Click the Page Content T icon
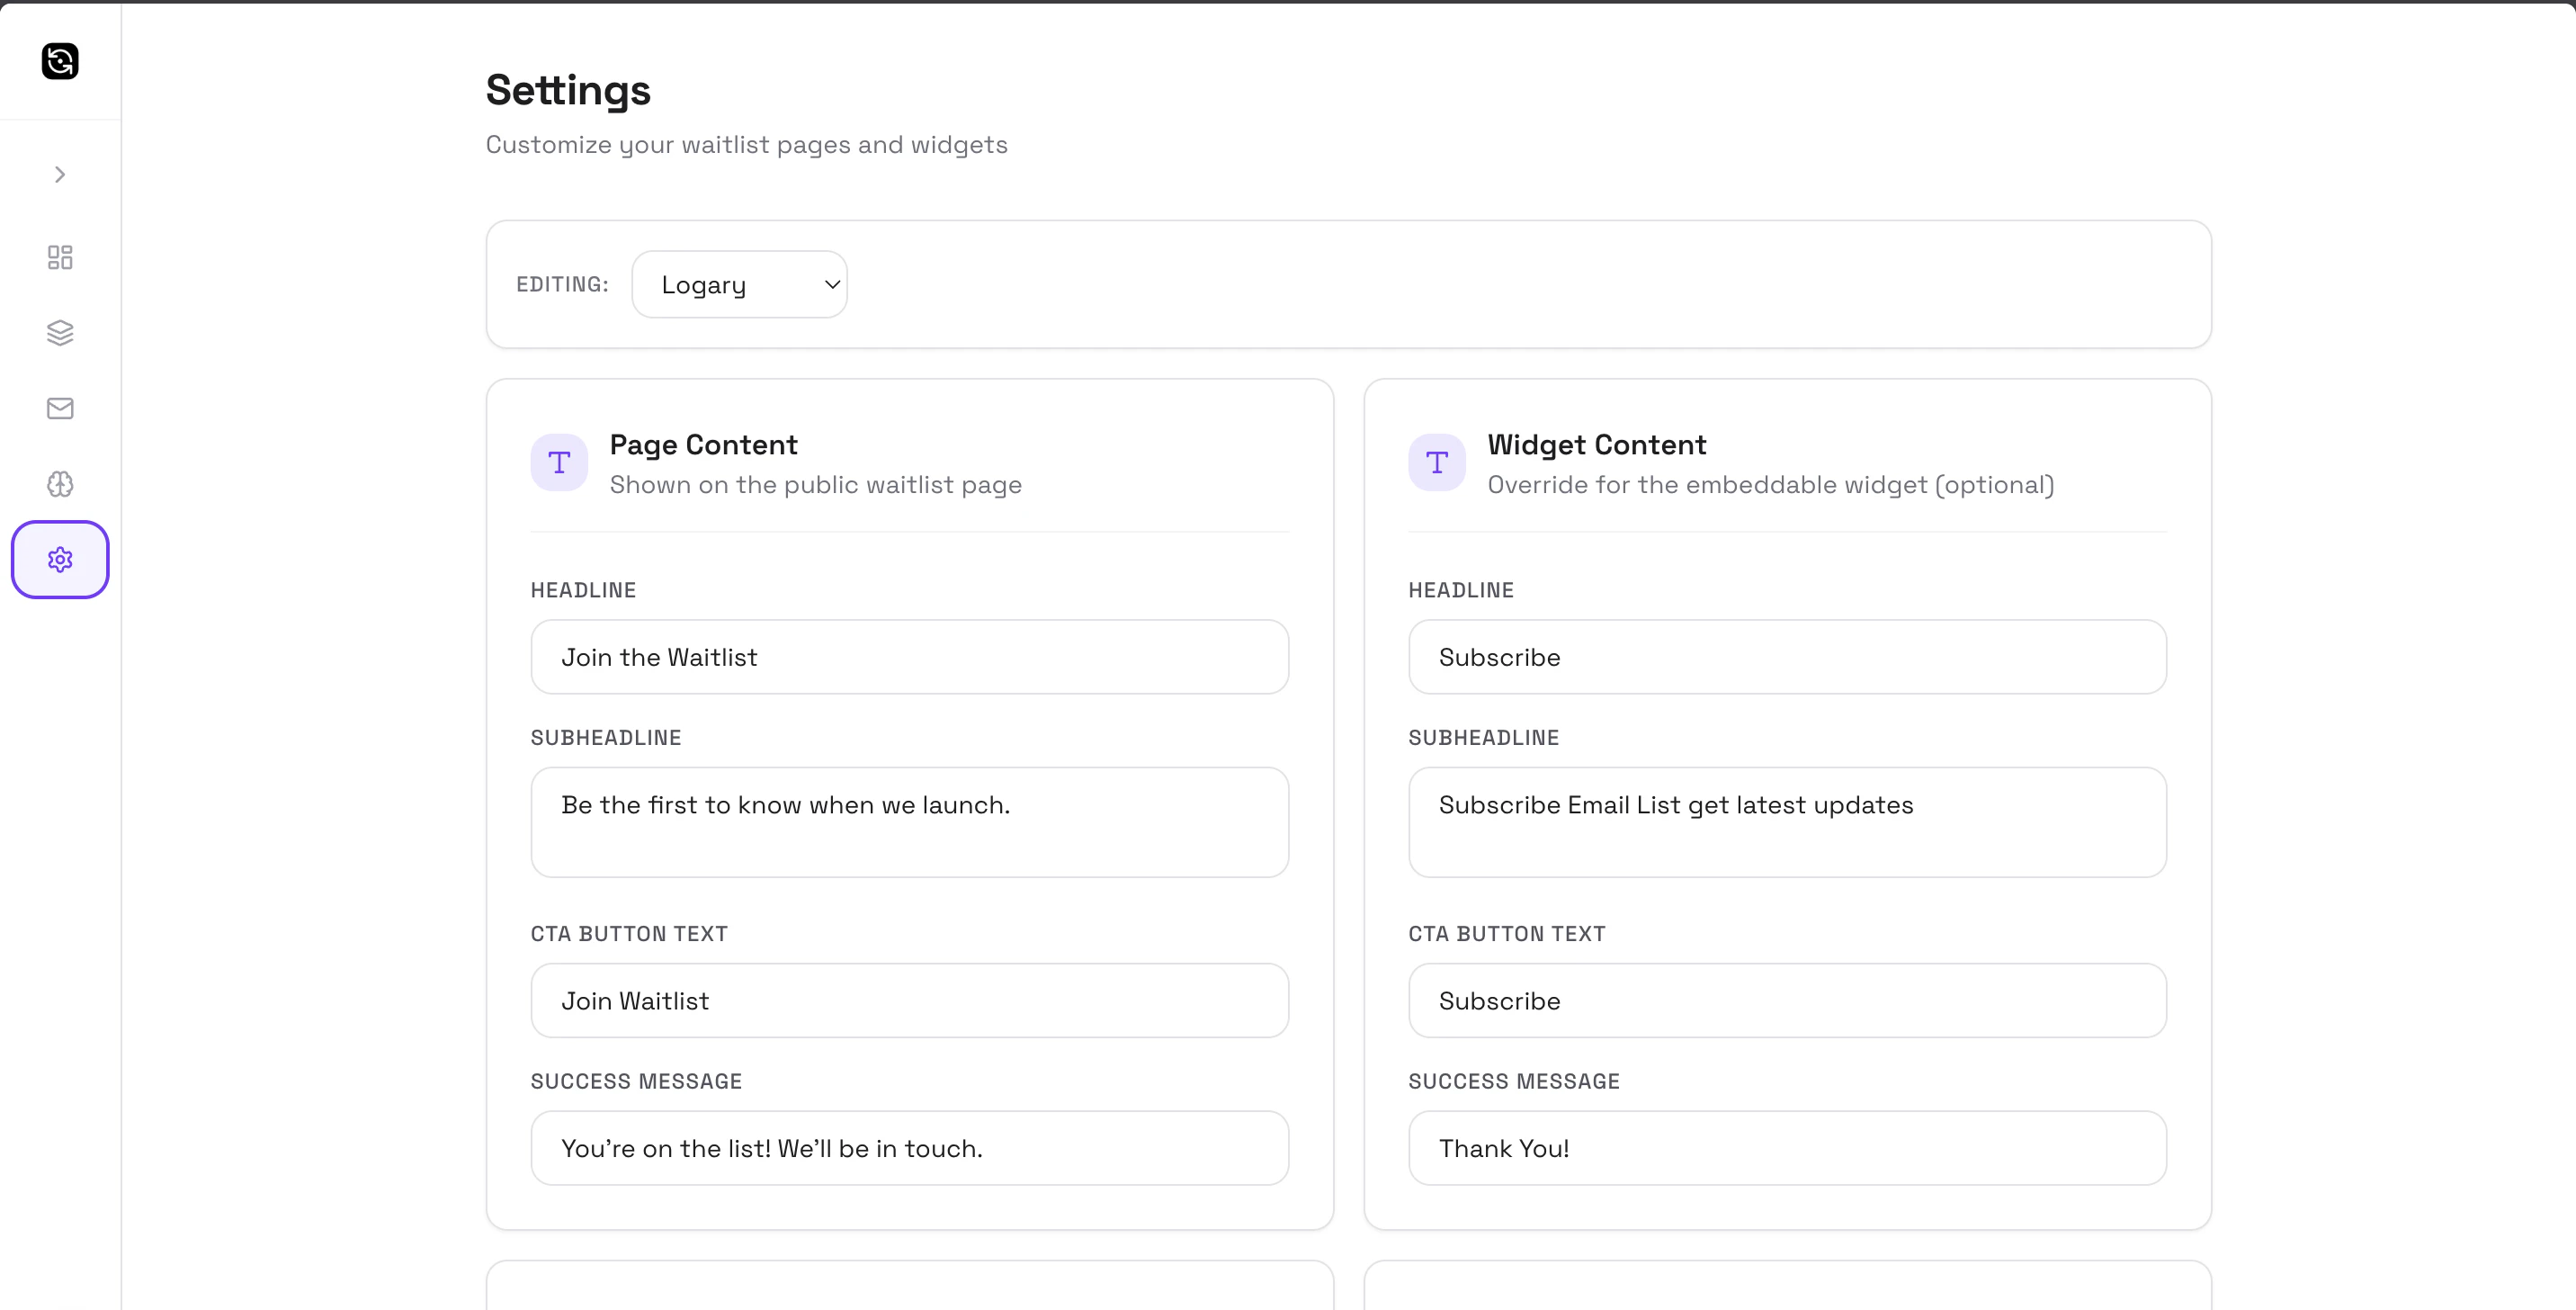The width and height of the screenshot is (2576, 1310). [x=559, y=462]
